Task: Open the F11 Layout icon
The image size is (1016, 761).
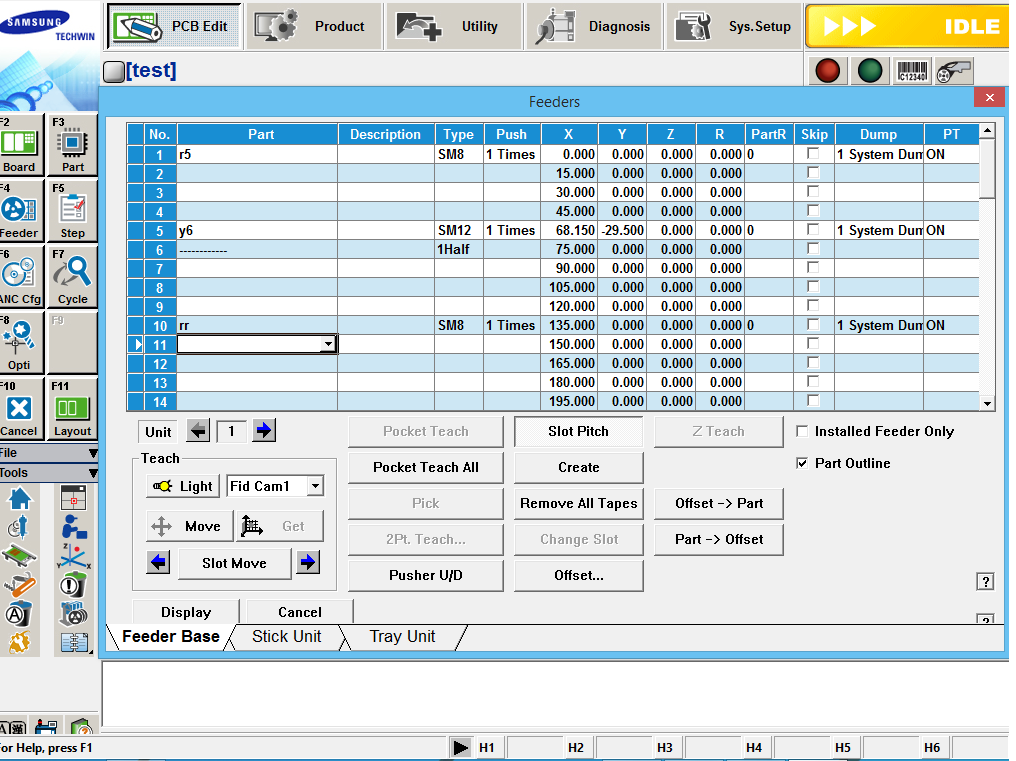Action: (73, 409)
